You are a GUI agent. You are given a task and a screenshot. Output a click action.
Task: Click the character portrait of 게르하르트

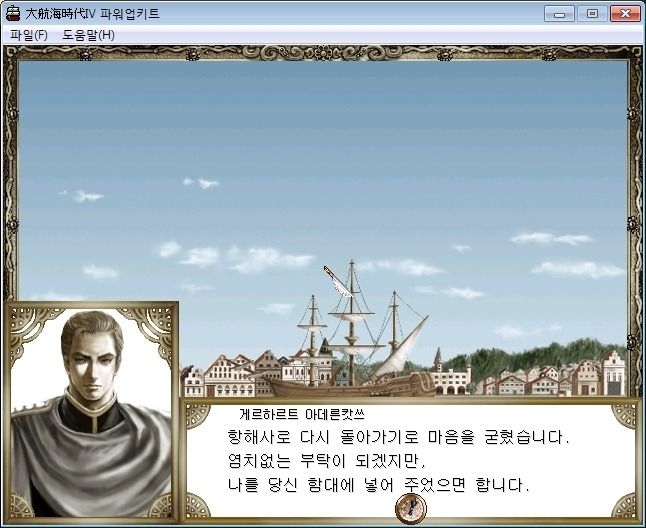[x=91, y=412]
